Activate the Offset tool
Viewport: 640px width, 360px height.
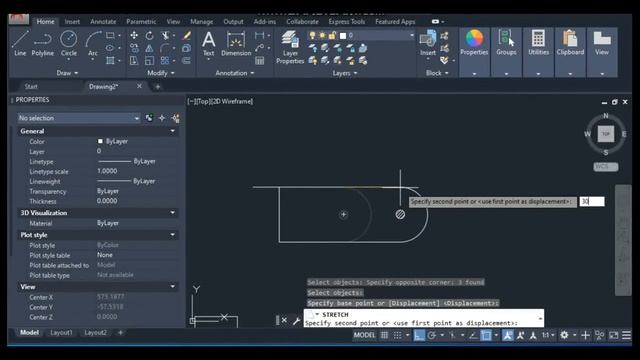tap(187, 61)
